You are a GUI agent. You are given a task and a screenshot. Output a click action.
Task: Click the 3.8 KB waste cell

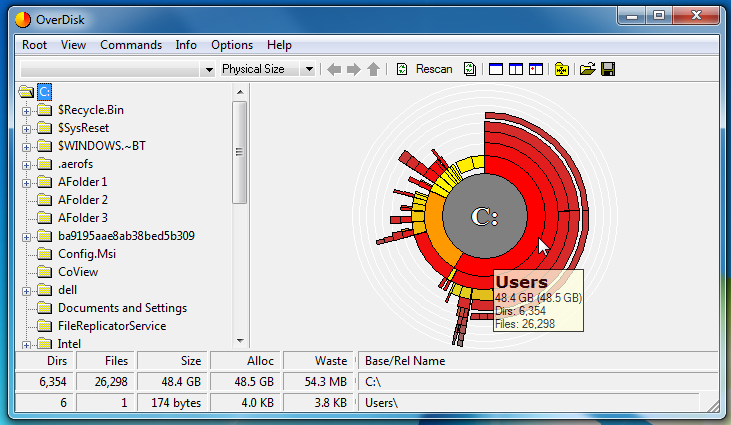318,403
